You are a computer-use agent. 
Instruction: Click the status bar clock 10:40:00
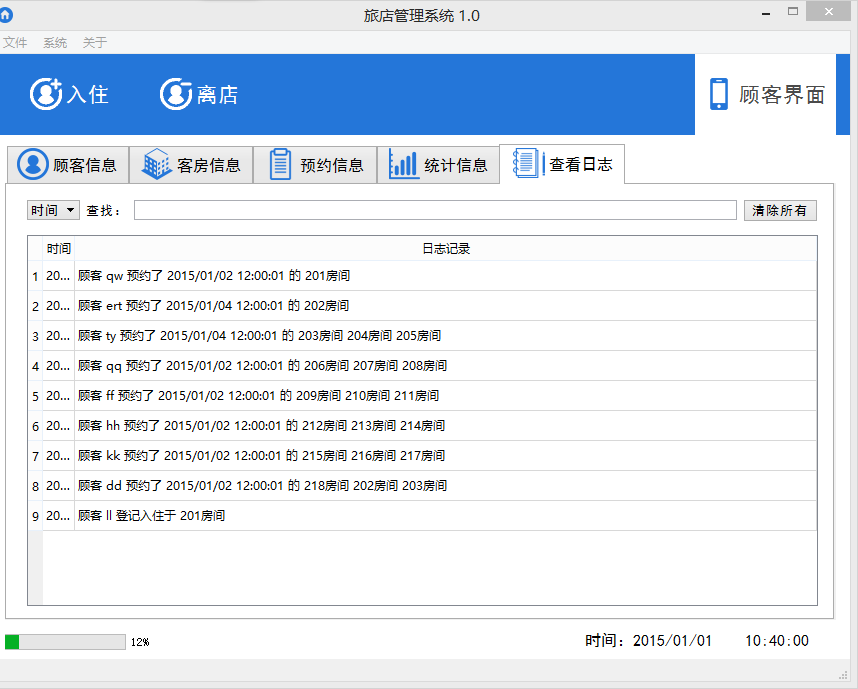776,641
